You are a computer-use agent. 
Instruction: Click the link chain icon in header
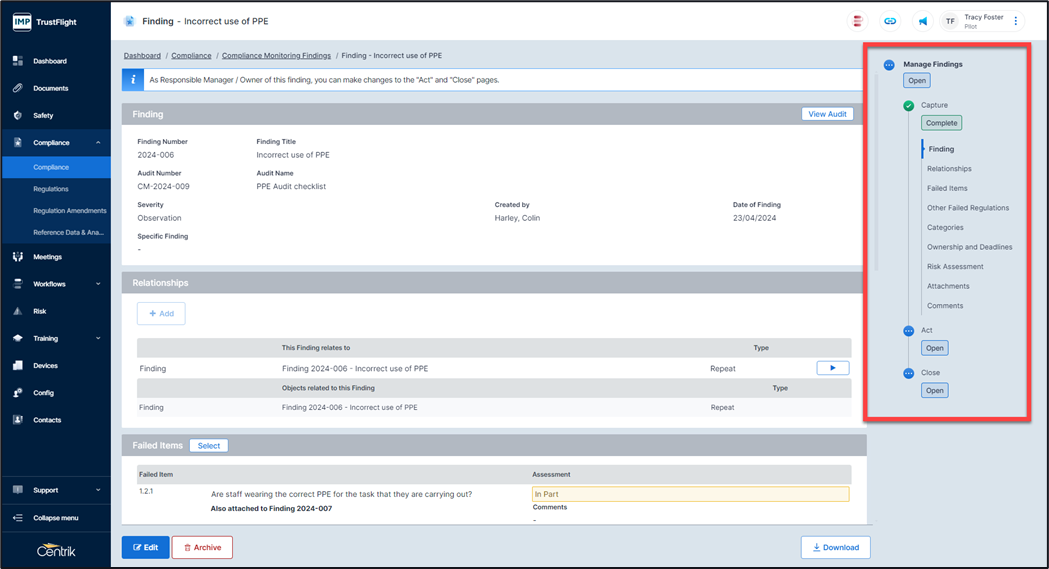[889, 21]
